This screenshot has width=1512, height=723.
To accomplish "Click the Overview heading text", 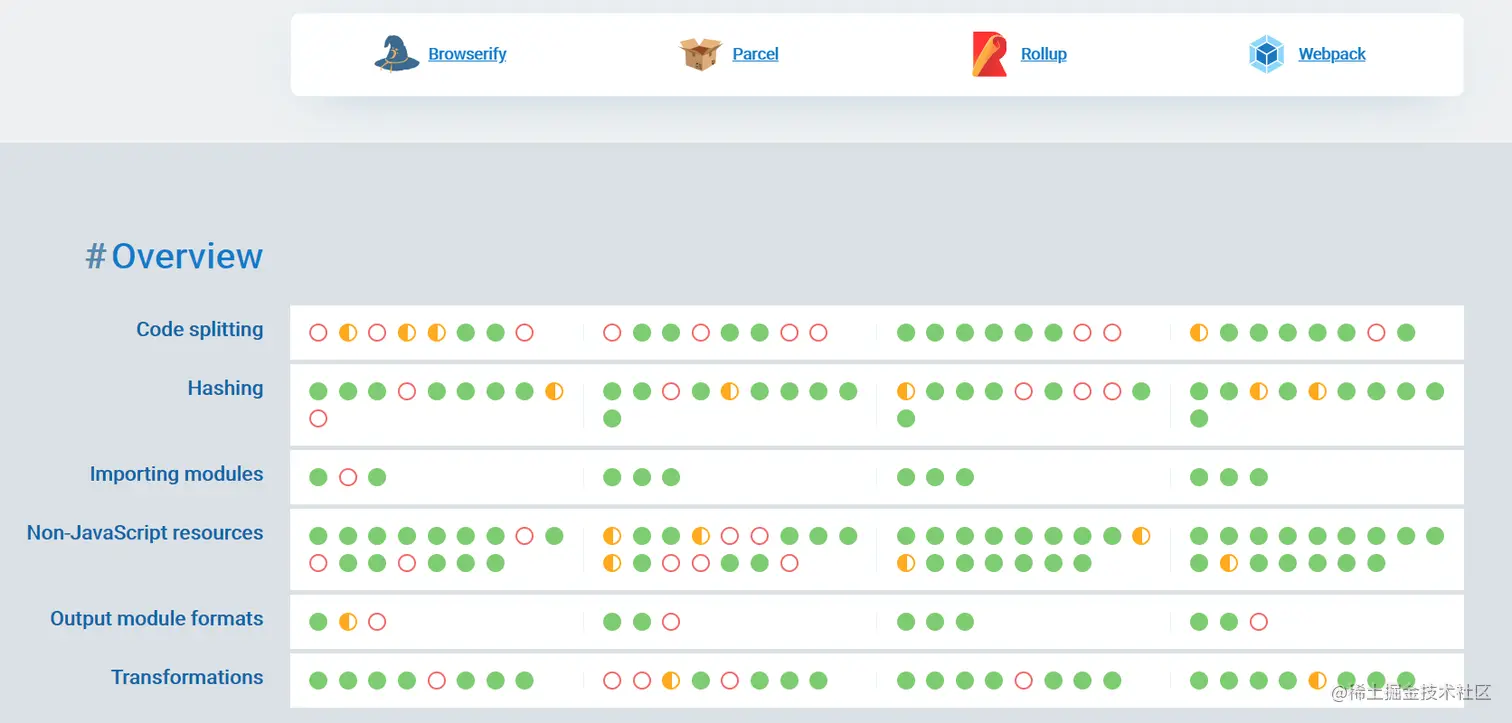I will pos(187,256).
